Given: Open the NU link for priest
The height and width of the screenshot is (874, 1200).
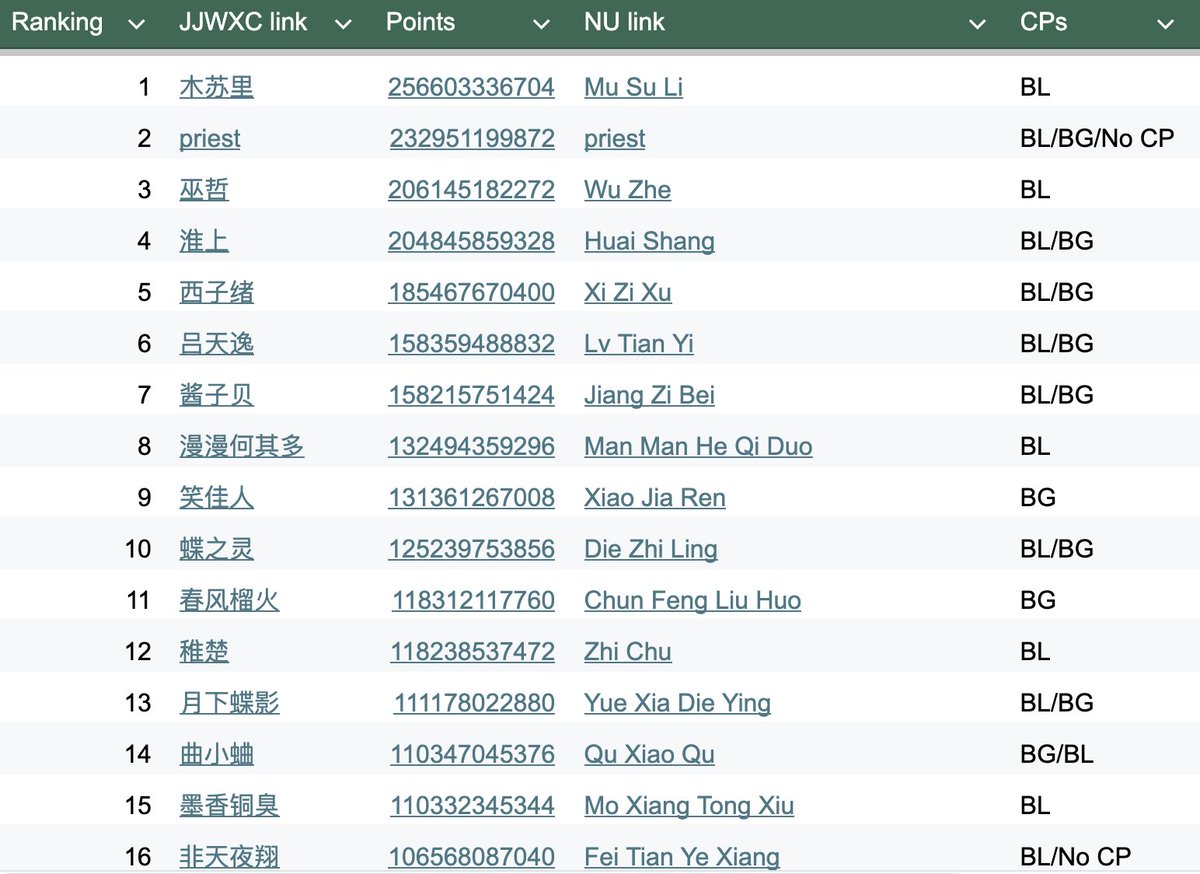Looking at the screenshot, I should pos(615,139).
